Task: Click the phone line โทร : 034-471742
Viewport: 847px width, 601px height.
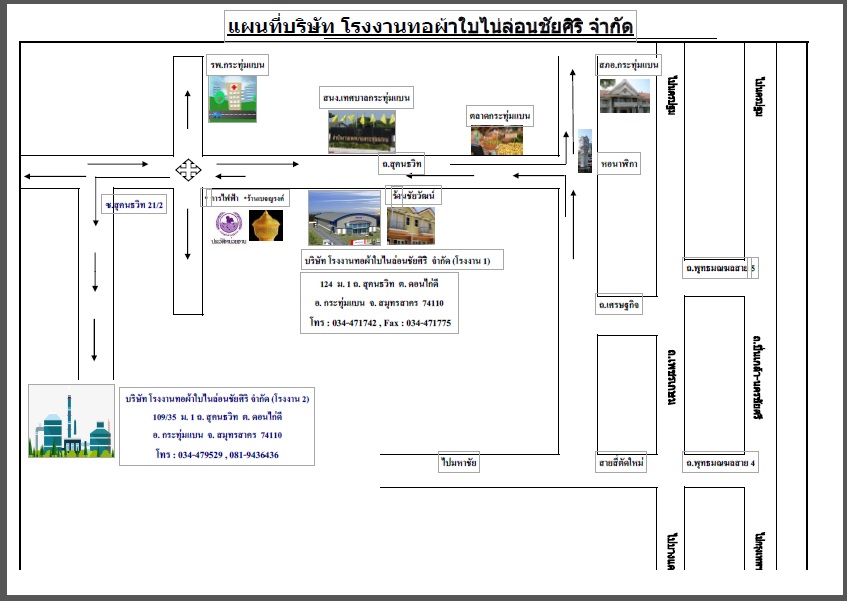Action: click(x=380, y=322)
